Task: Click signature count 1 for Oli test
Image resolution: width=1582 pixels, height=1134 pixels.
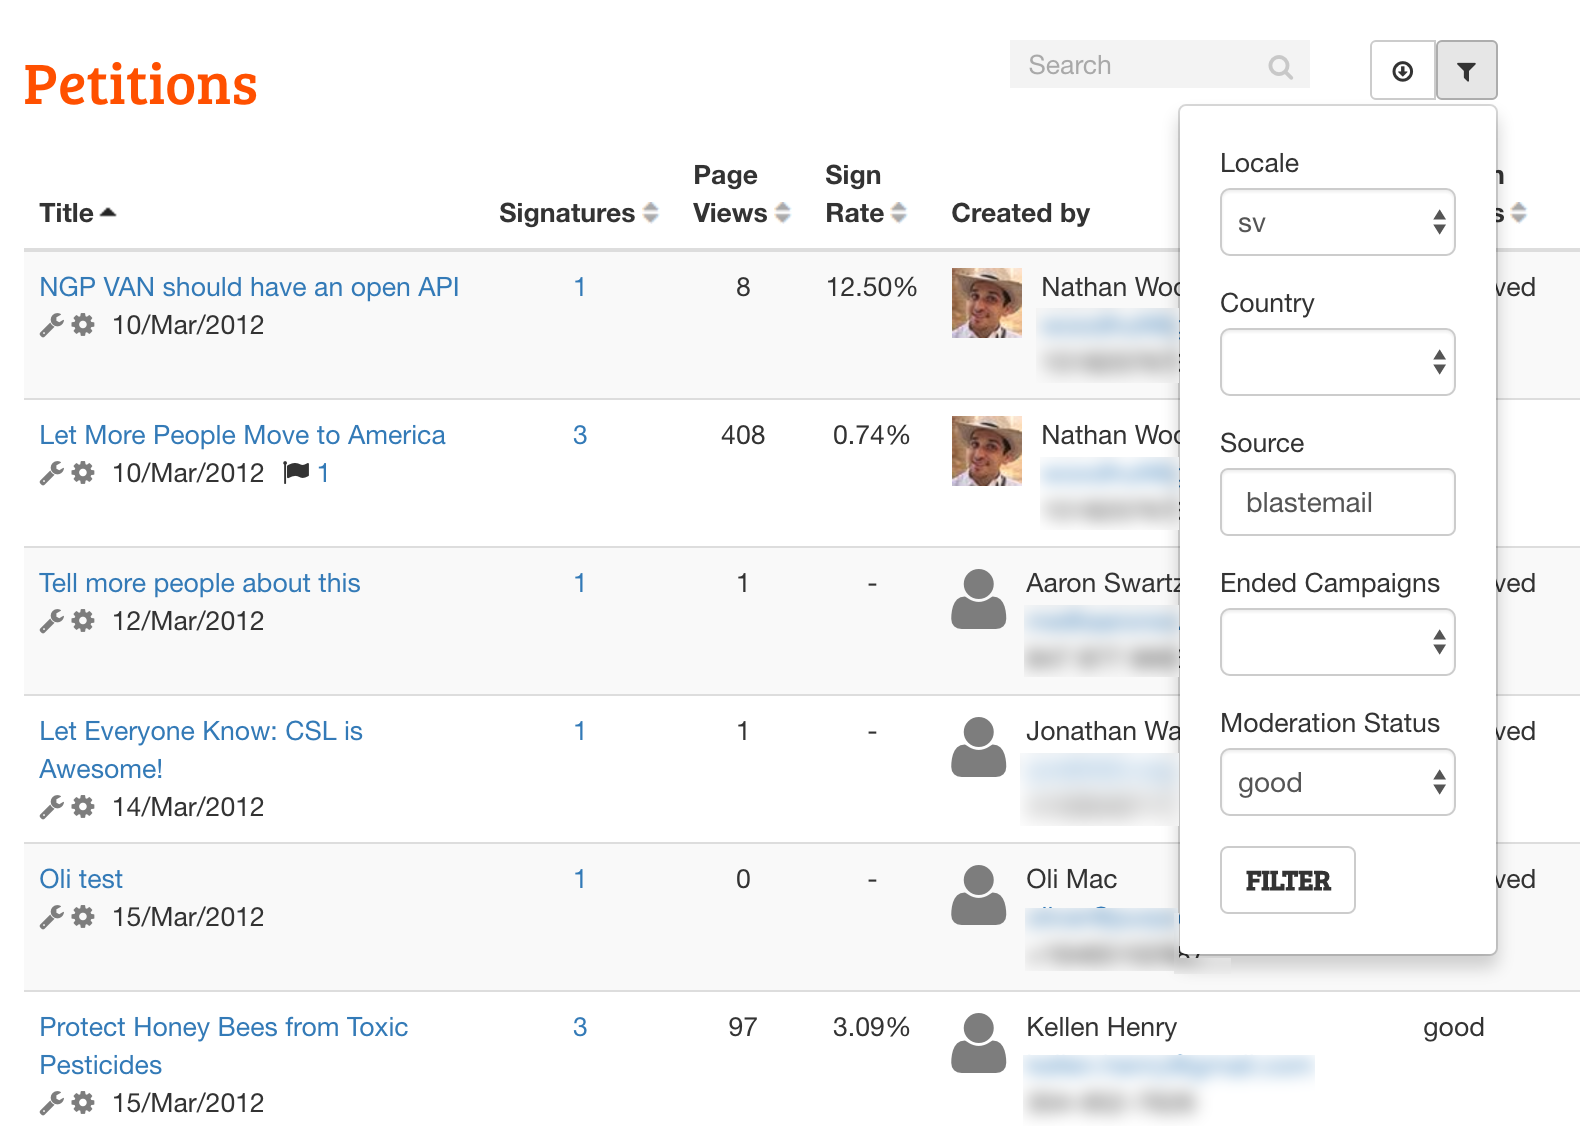Action: pyautogui.click(x=579, y=879)
